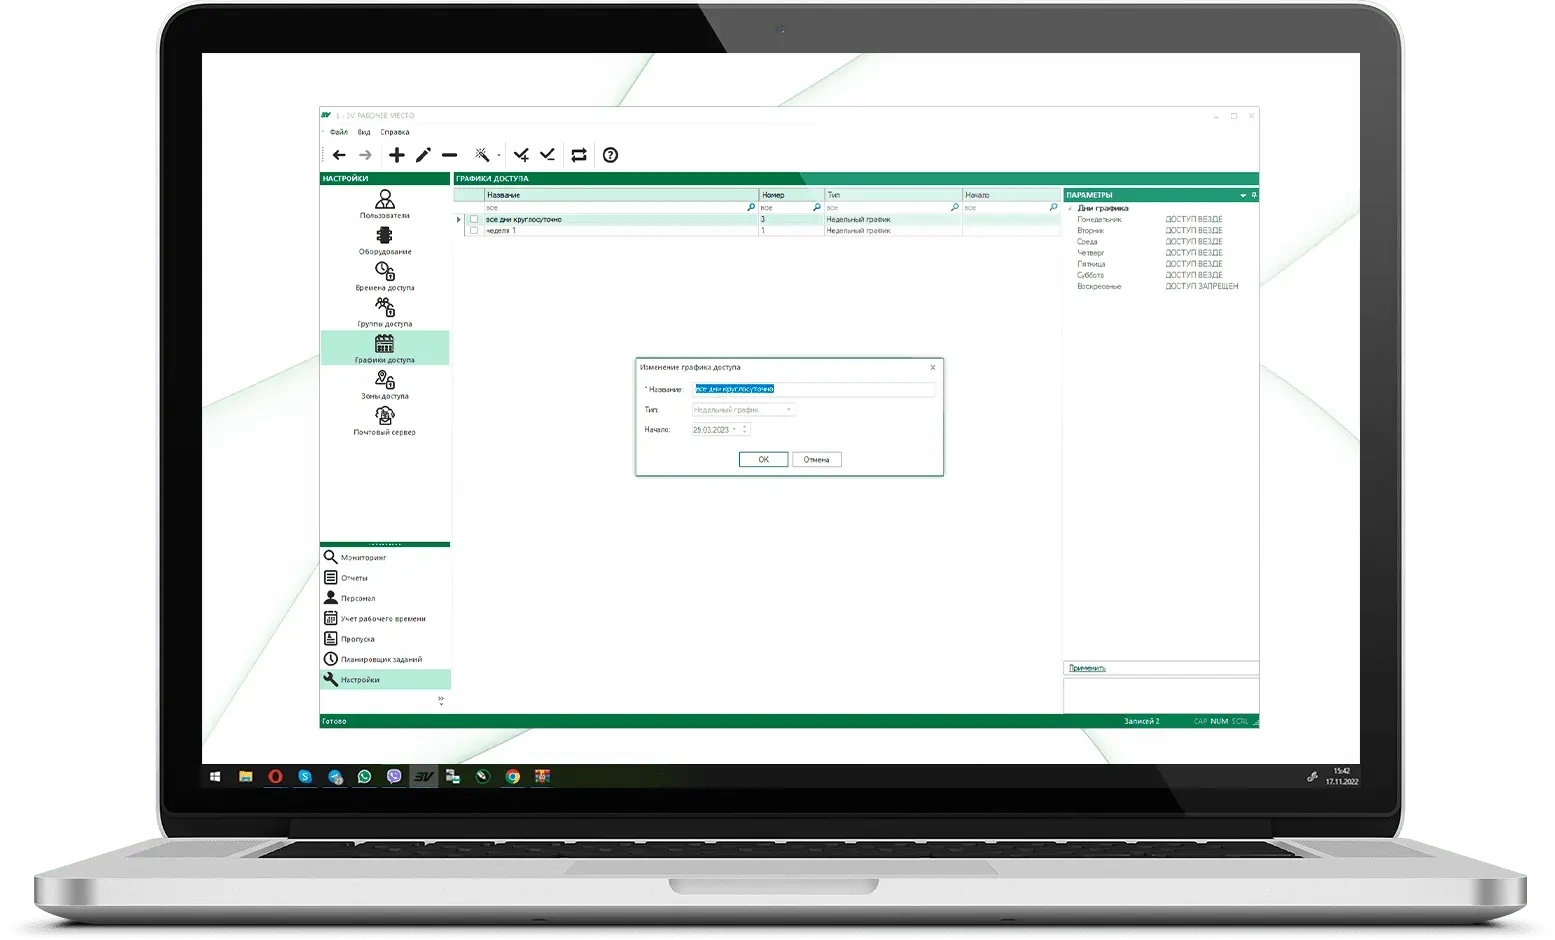The height and width of the screenshot is (940, 1555).
Task: Open Пользователи in the settings sidebar
Action: coord(385,204)
